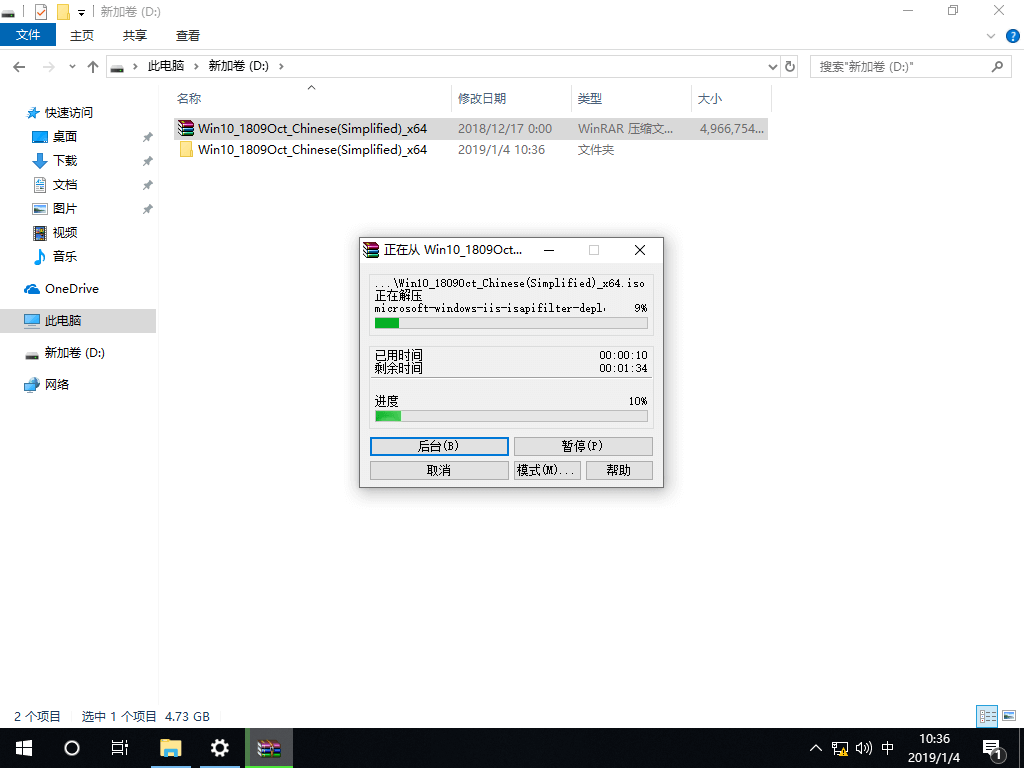This screenshot has height=768, width=1024.
Task: Click the refresh icon in the address bar
Action: pyautogui.click(x=789, y=66)
